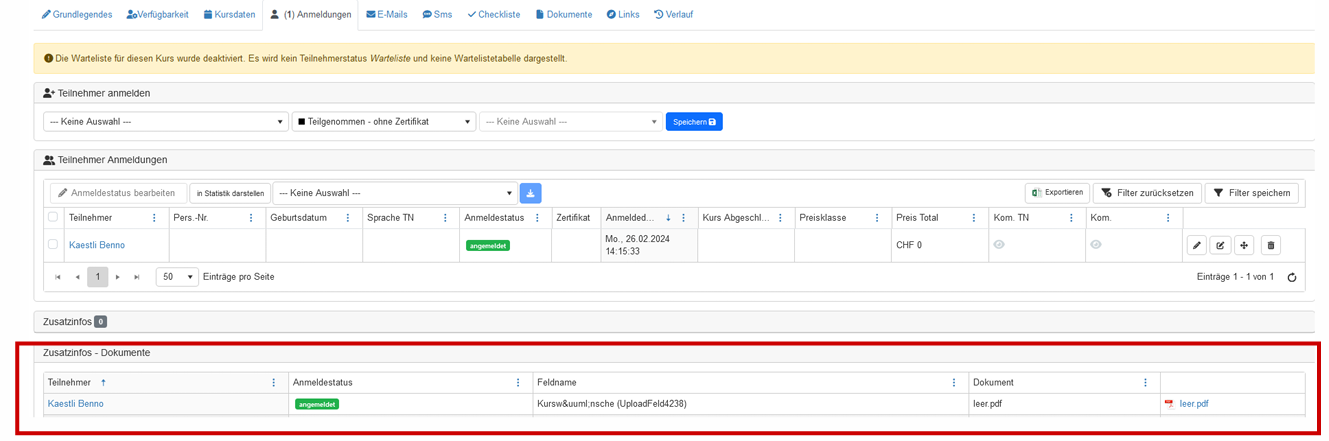This screenshot has width=1329, height=441.
Task: Go to the next grid page
Action: click(118, 277)
